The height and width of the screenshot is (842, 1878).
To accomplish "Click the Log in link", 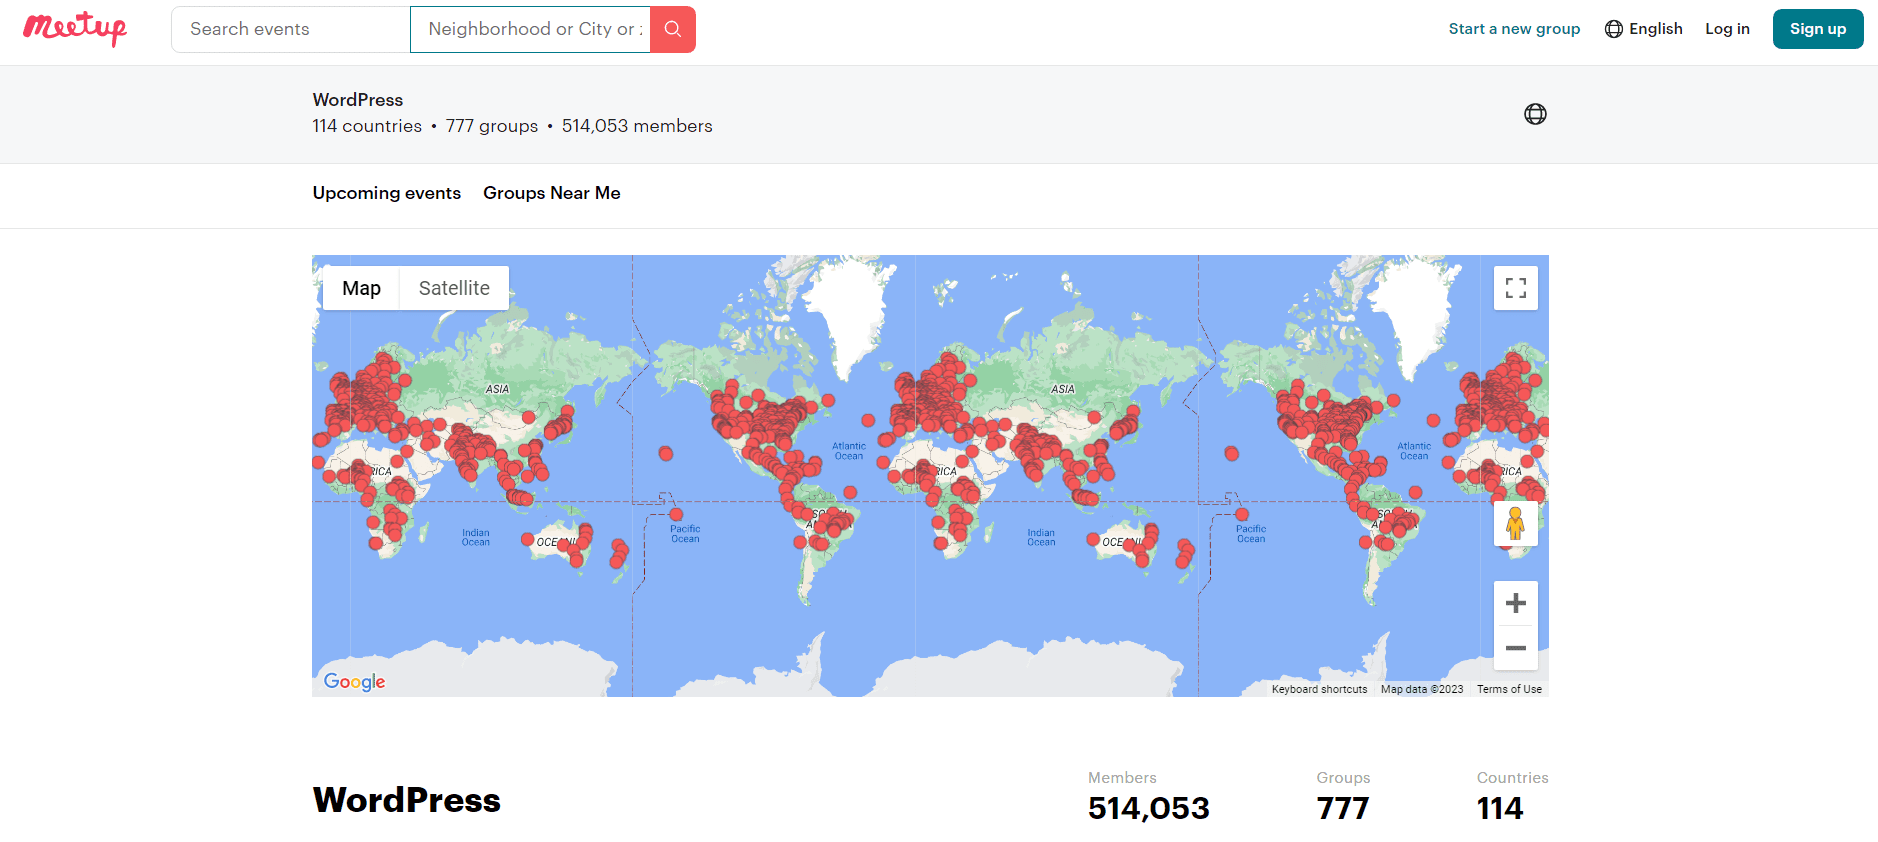I will 1727,29.
